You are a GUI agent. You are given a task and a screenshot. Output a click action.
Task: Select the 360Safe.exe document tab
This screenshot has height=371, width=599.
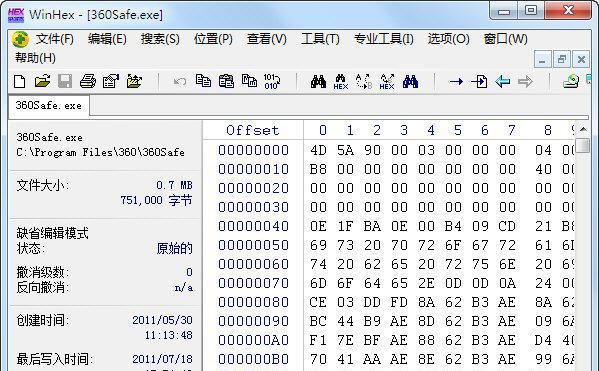coord(49,105)
